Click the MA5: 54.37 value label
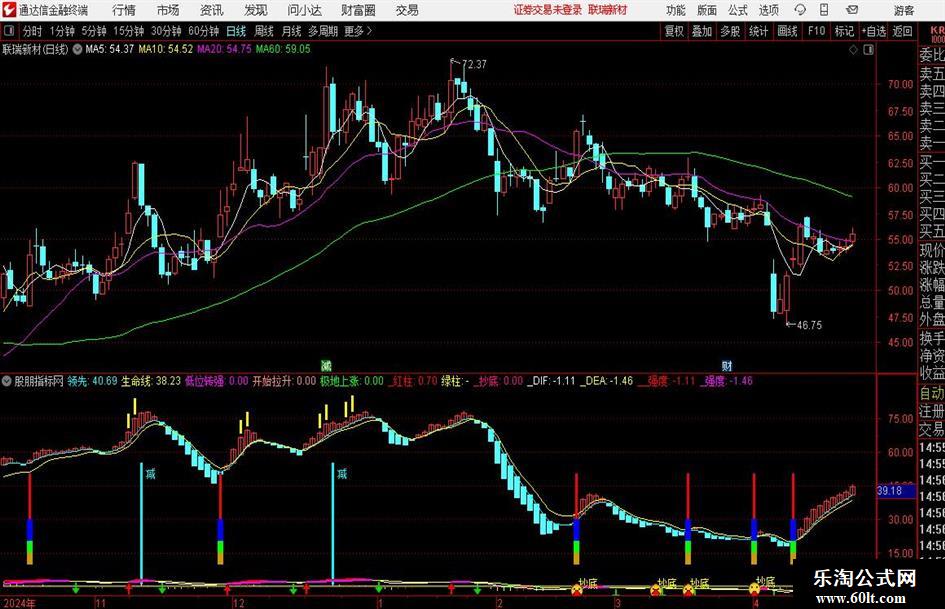 pos(109,49)
